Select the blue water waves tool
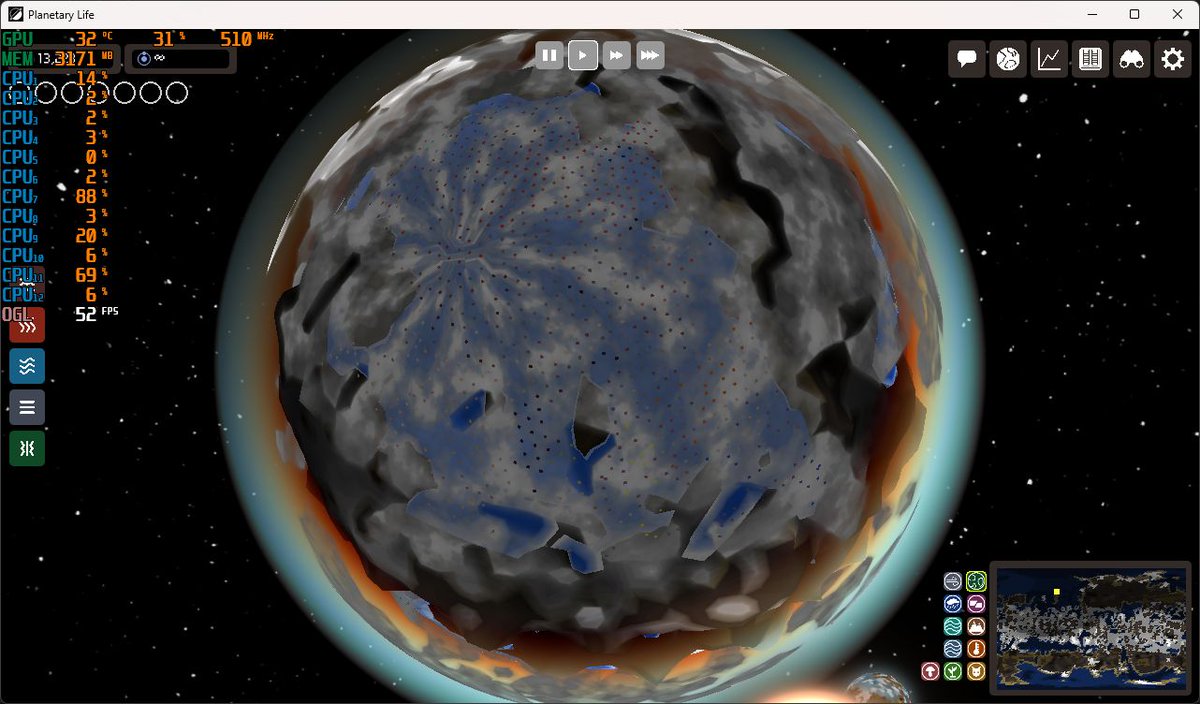 (27, 367)
